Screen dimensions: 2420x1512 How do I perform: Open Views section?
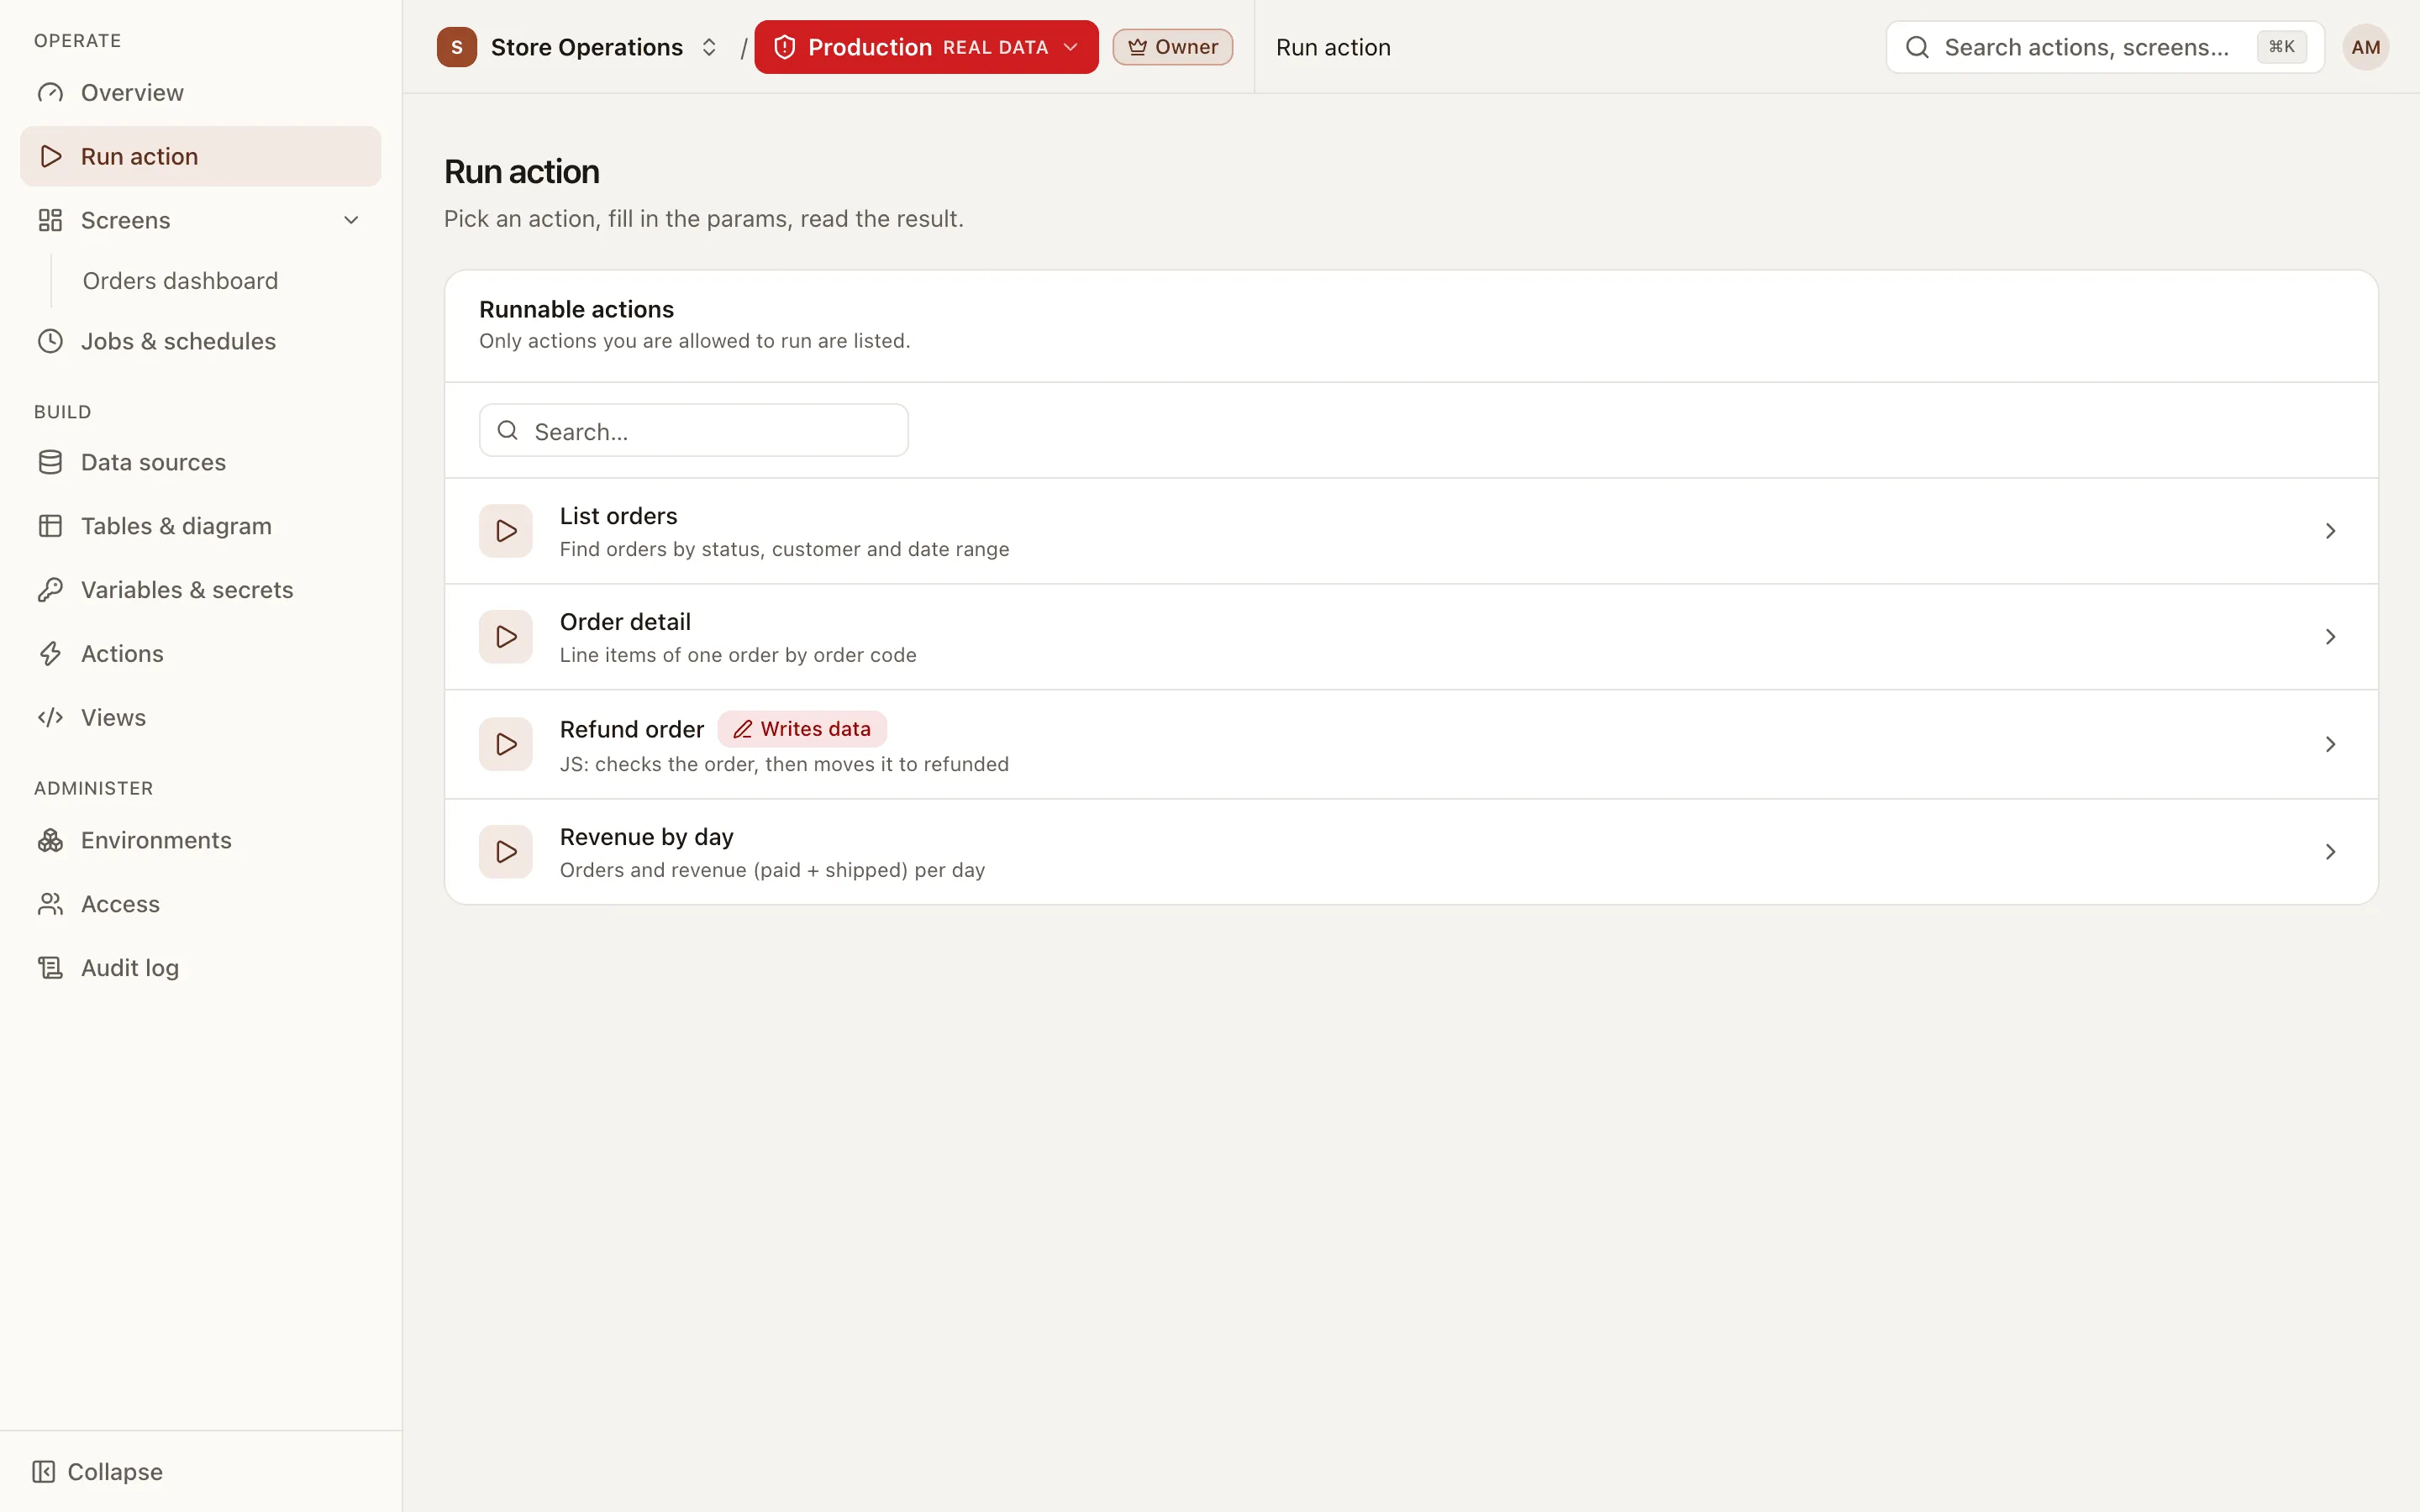pyautogui.click(x=200, y=718)
